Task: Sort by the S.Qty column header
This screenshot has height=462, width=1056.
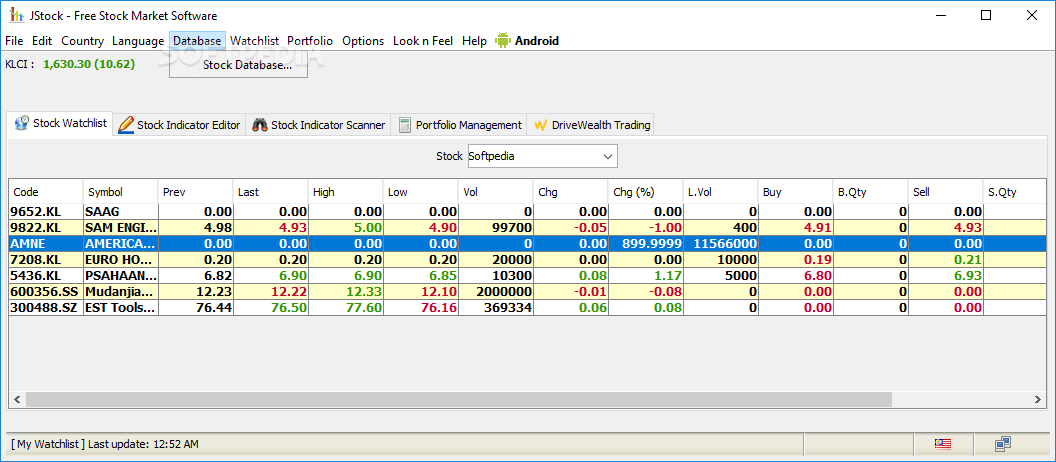Action: (1015, 192)
